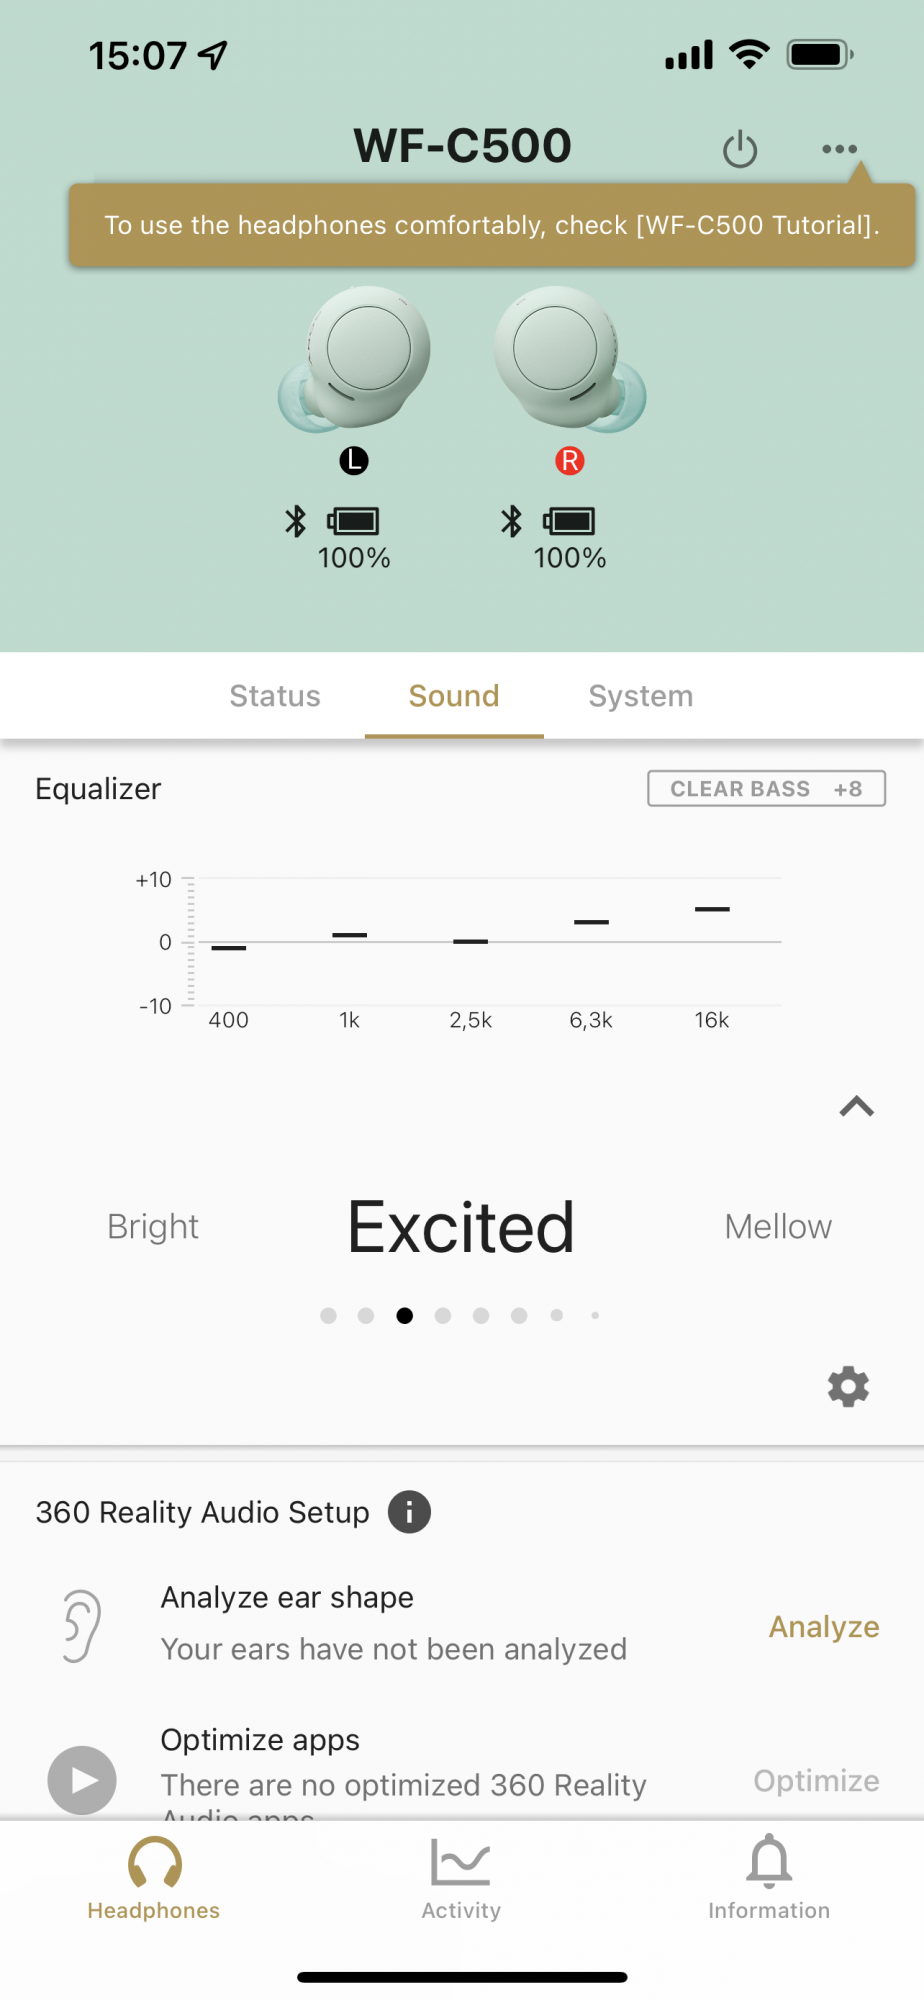Open equalizer custom settings gear

click(848, 1387)
